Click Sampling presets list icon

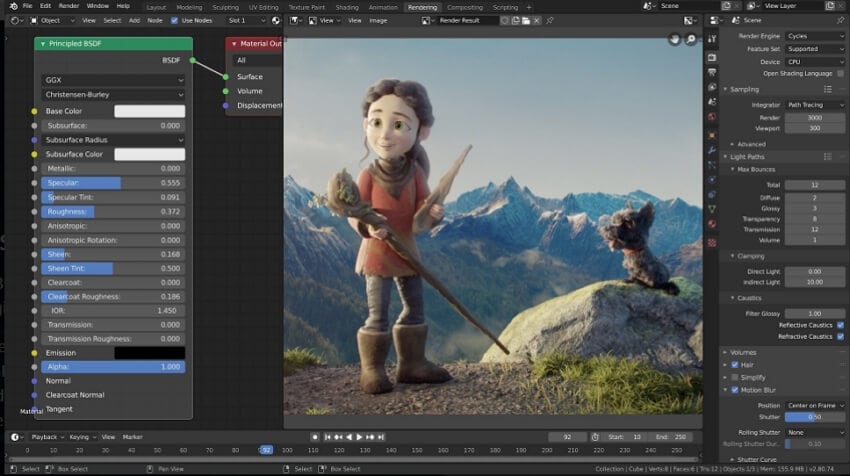coord(828,89)
